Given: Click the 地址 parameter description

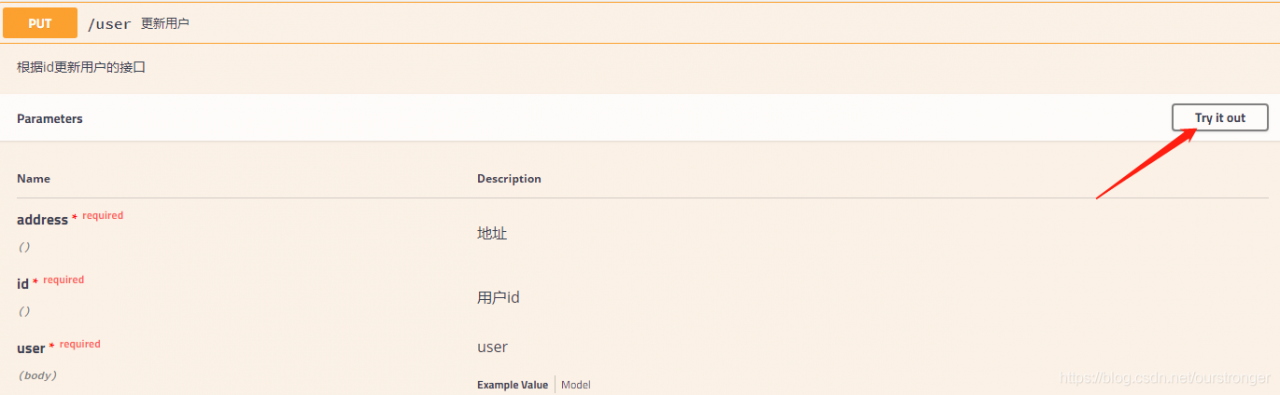Looking at the screenshot, I should (492, 233).
